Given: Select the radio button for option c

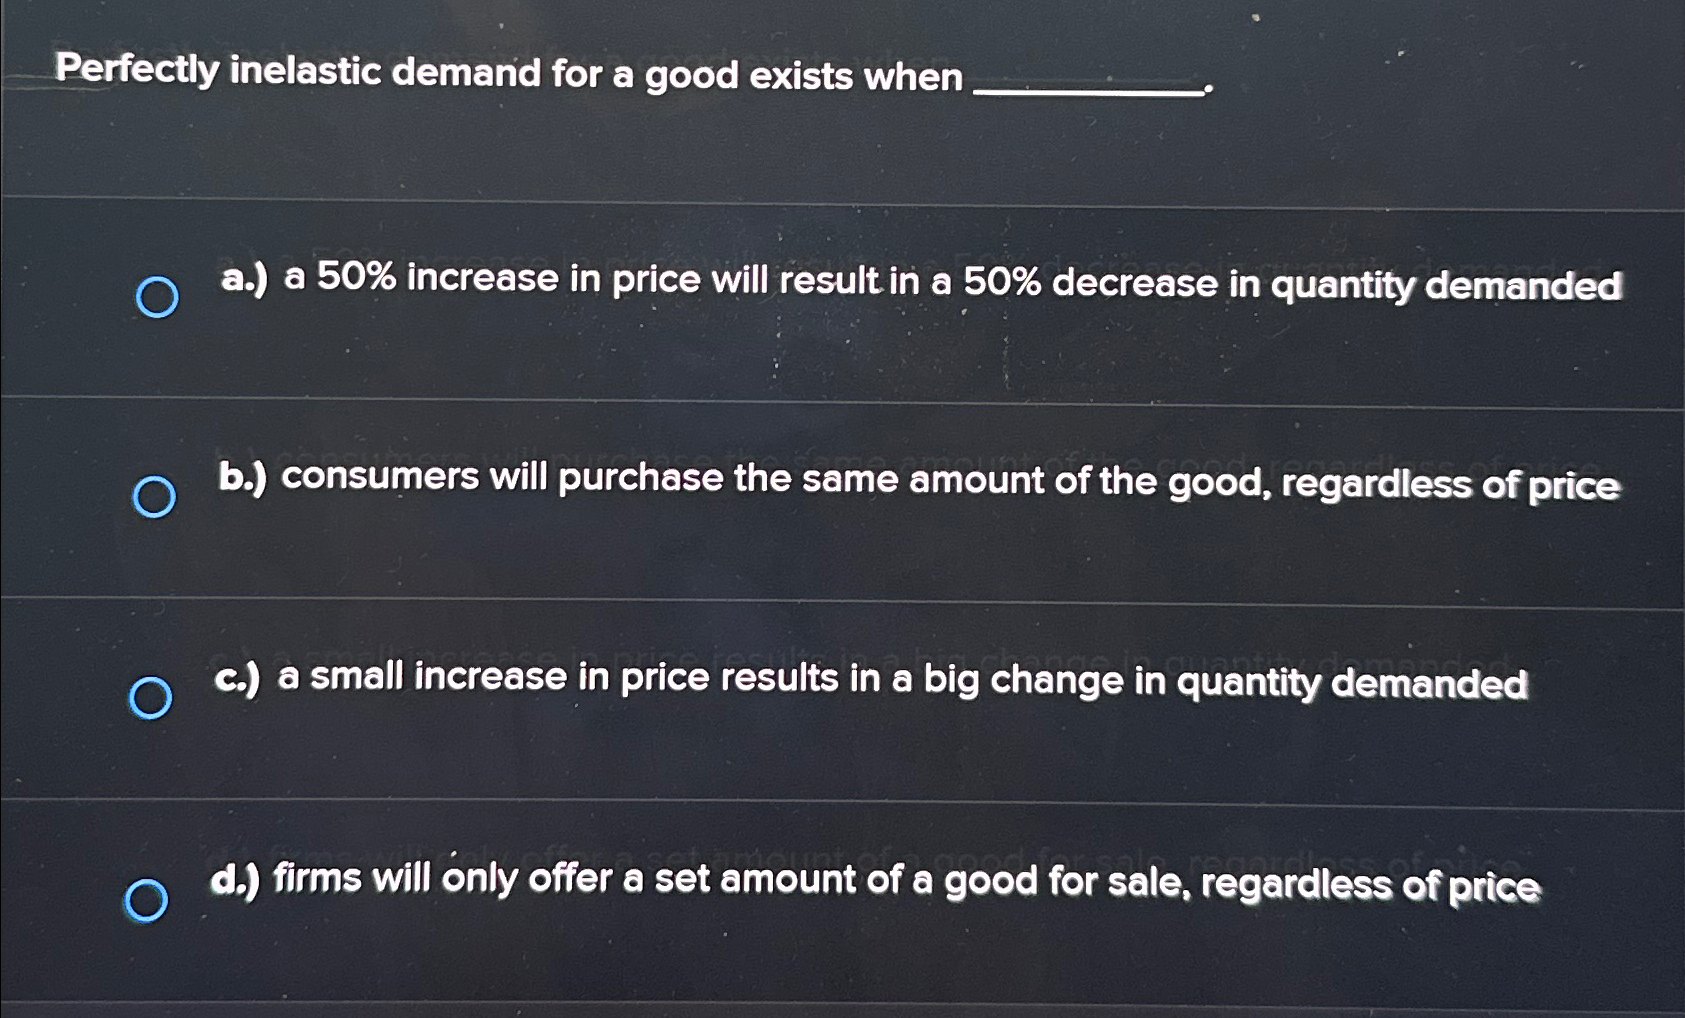Looking at the screenshot, I should click(151, 695).
